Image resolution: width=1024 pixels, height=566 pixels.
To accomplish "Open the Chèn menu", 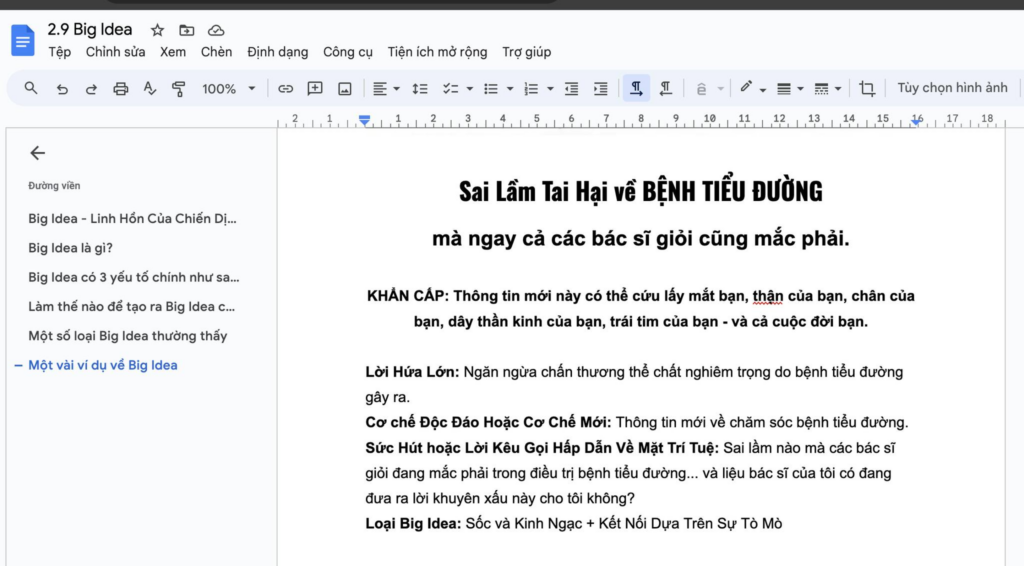I will coord(216,52).
